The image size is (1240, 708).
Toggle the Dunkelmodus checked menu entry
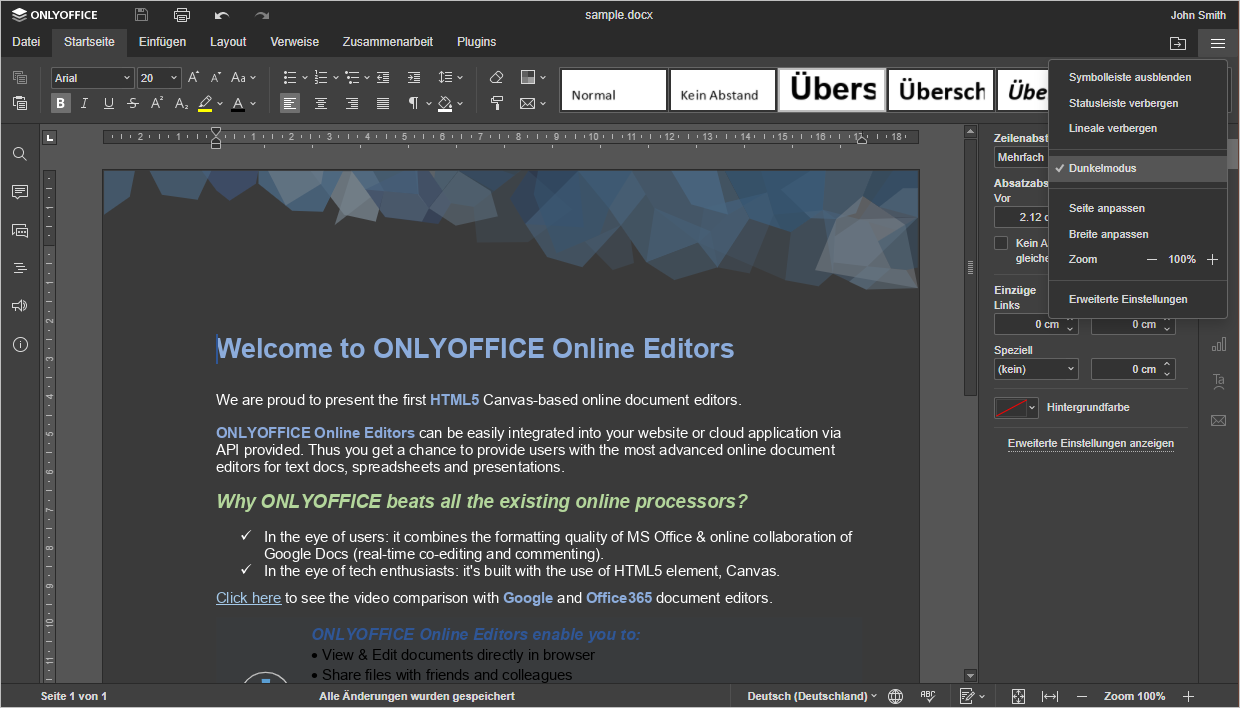(1137, 168)
